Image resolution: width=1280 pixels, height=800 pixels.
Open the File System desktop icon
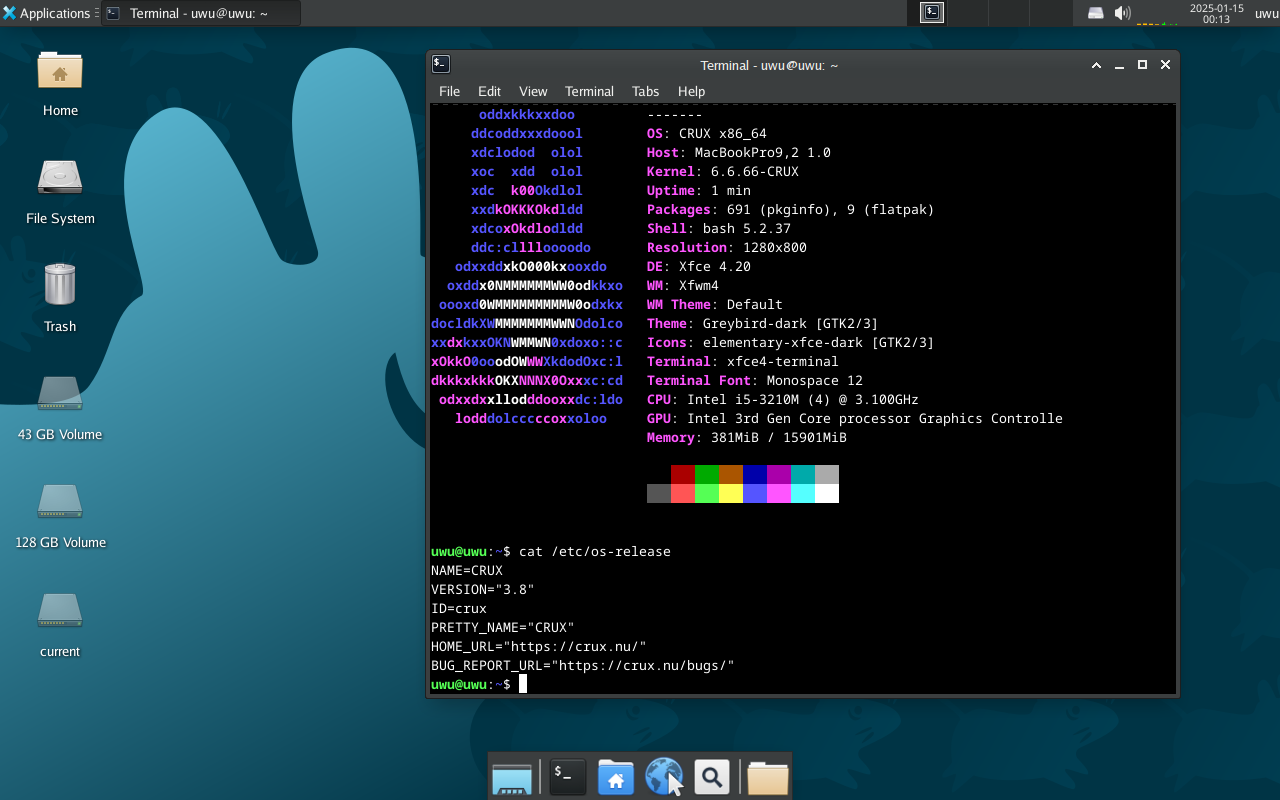pos(60,180)
